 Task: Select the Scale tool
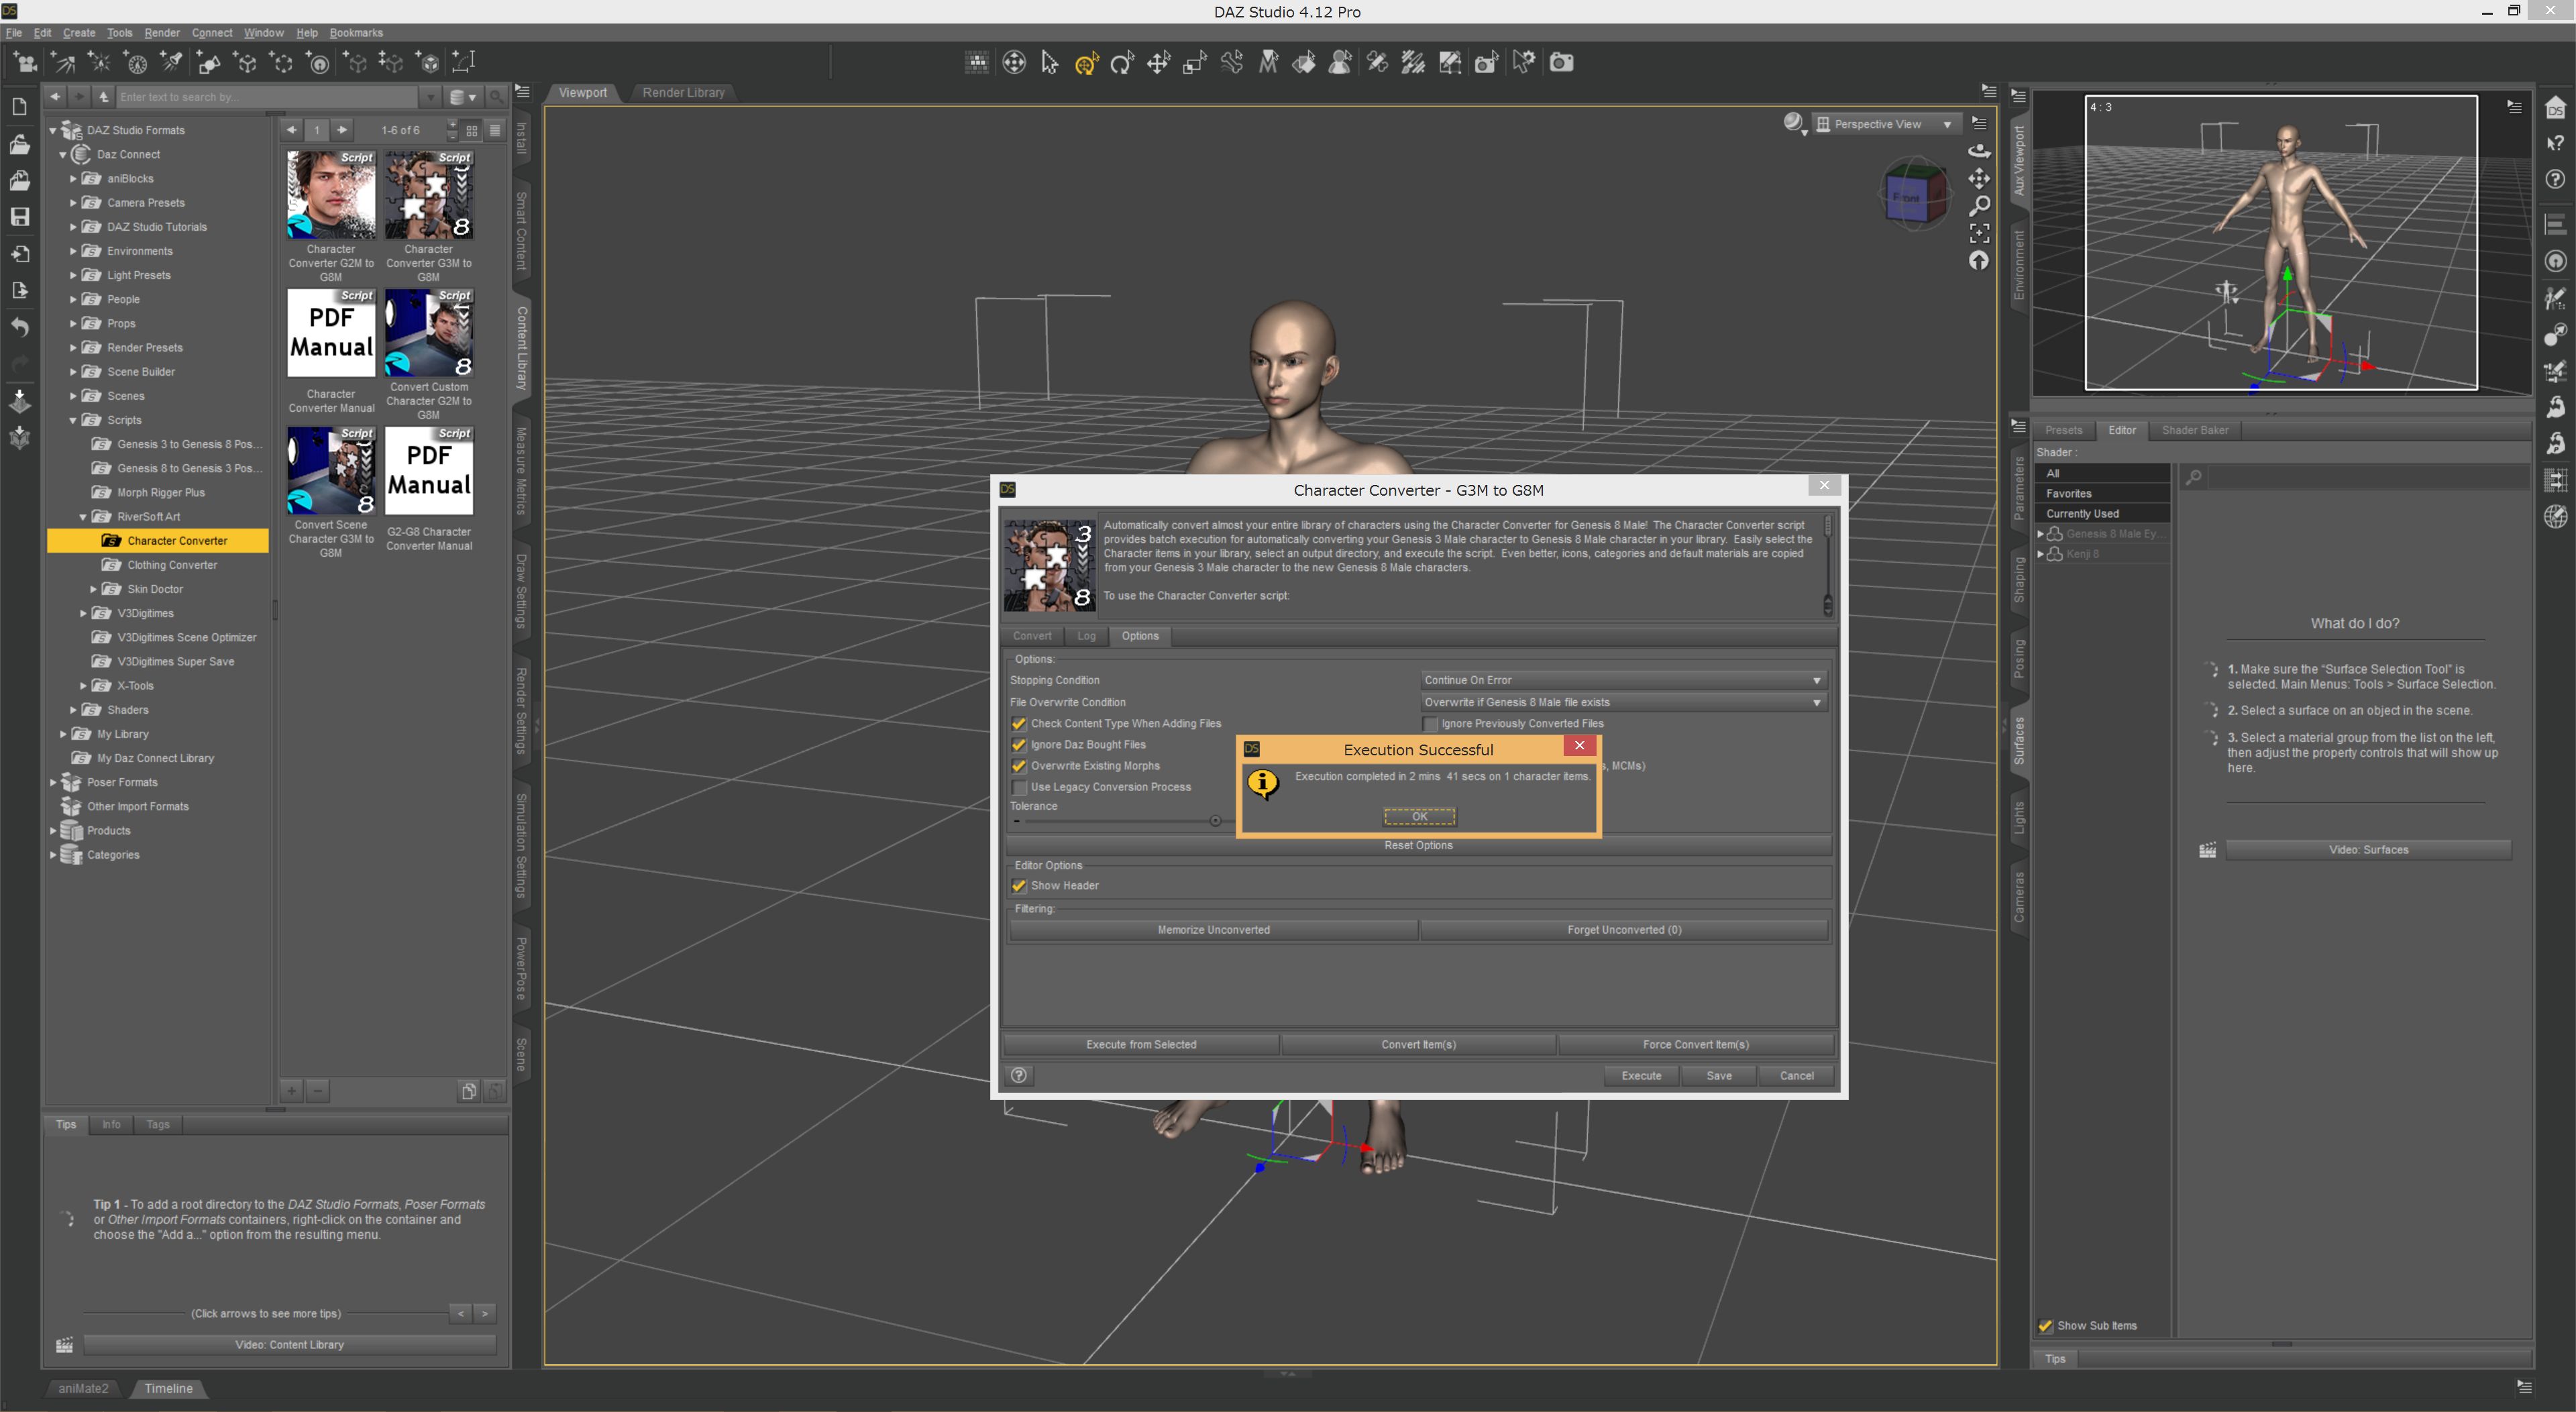point(1195,63)
